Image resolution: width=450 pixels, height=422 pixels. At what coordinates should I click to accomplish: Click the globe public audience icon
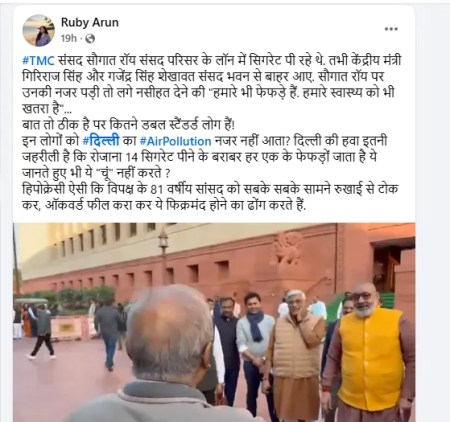[90, 39]
